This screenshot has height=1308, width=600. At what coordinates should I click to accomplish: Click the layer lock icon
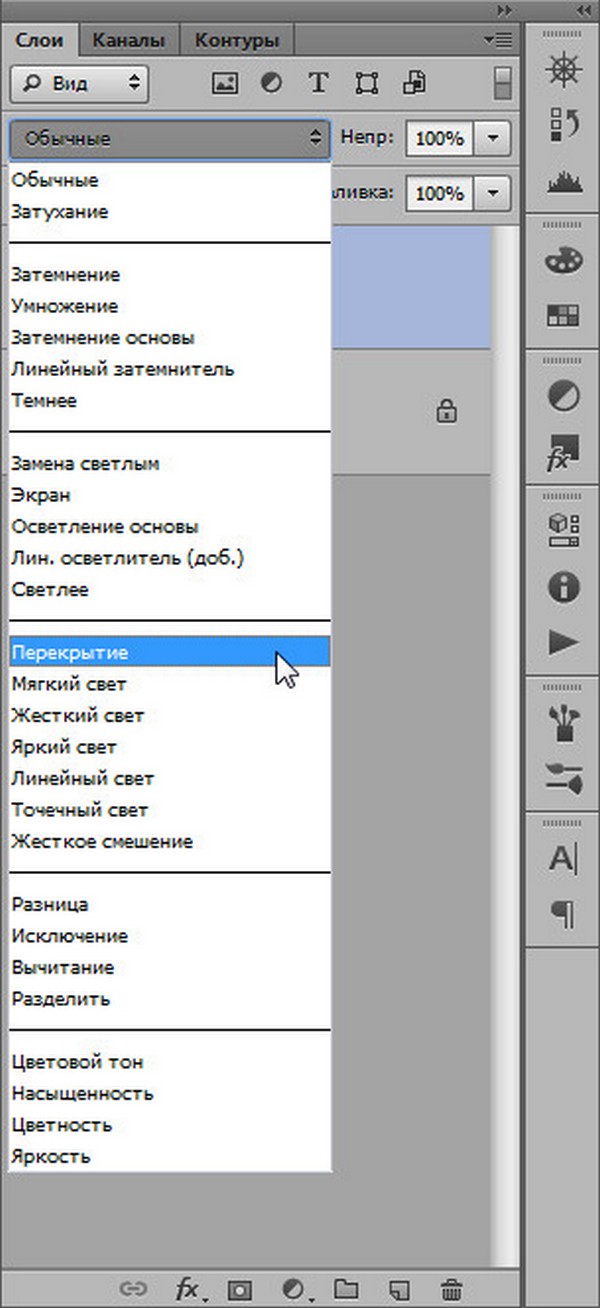point(447,410)
